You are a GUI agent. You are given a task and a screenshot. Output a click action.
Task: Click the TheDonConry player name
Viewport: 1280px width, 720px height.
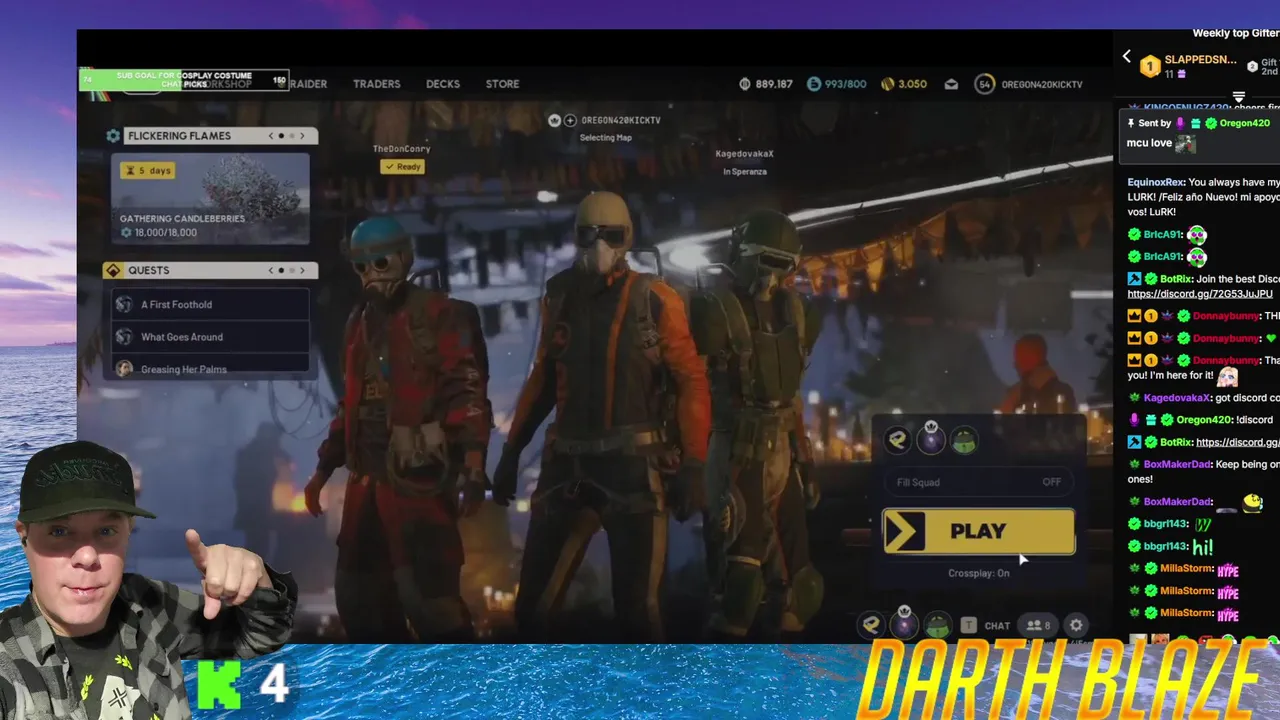[x=401, y=149]
